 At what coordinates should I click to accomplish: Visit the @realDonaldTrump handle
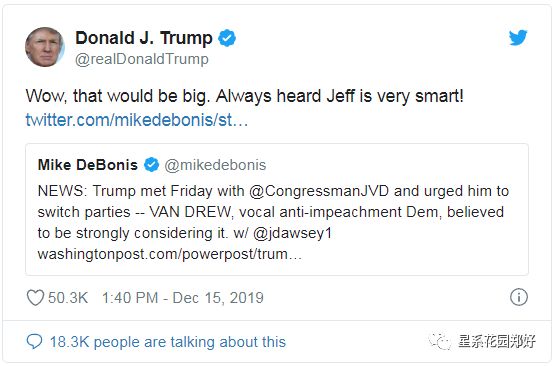point(141,59)
